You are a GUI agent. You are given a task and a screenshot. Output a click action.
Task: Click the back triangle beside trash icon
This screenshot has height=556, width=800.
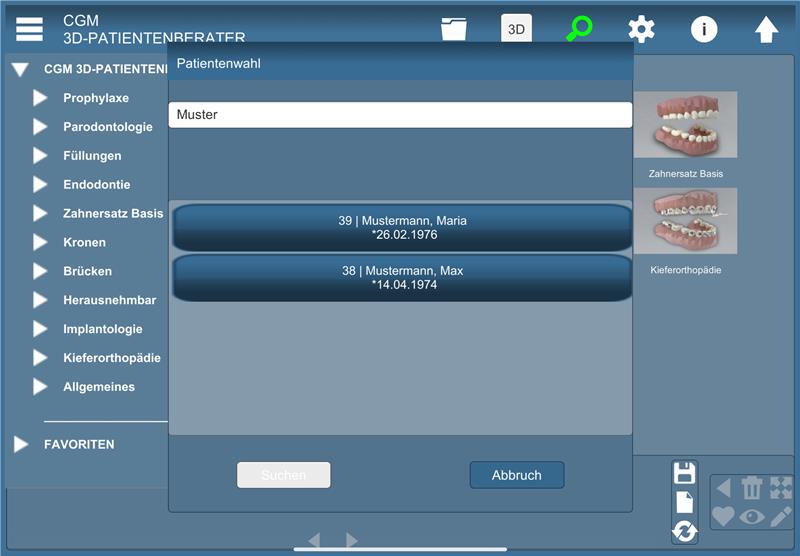click(723, 488)
